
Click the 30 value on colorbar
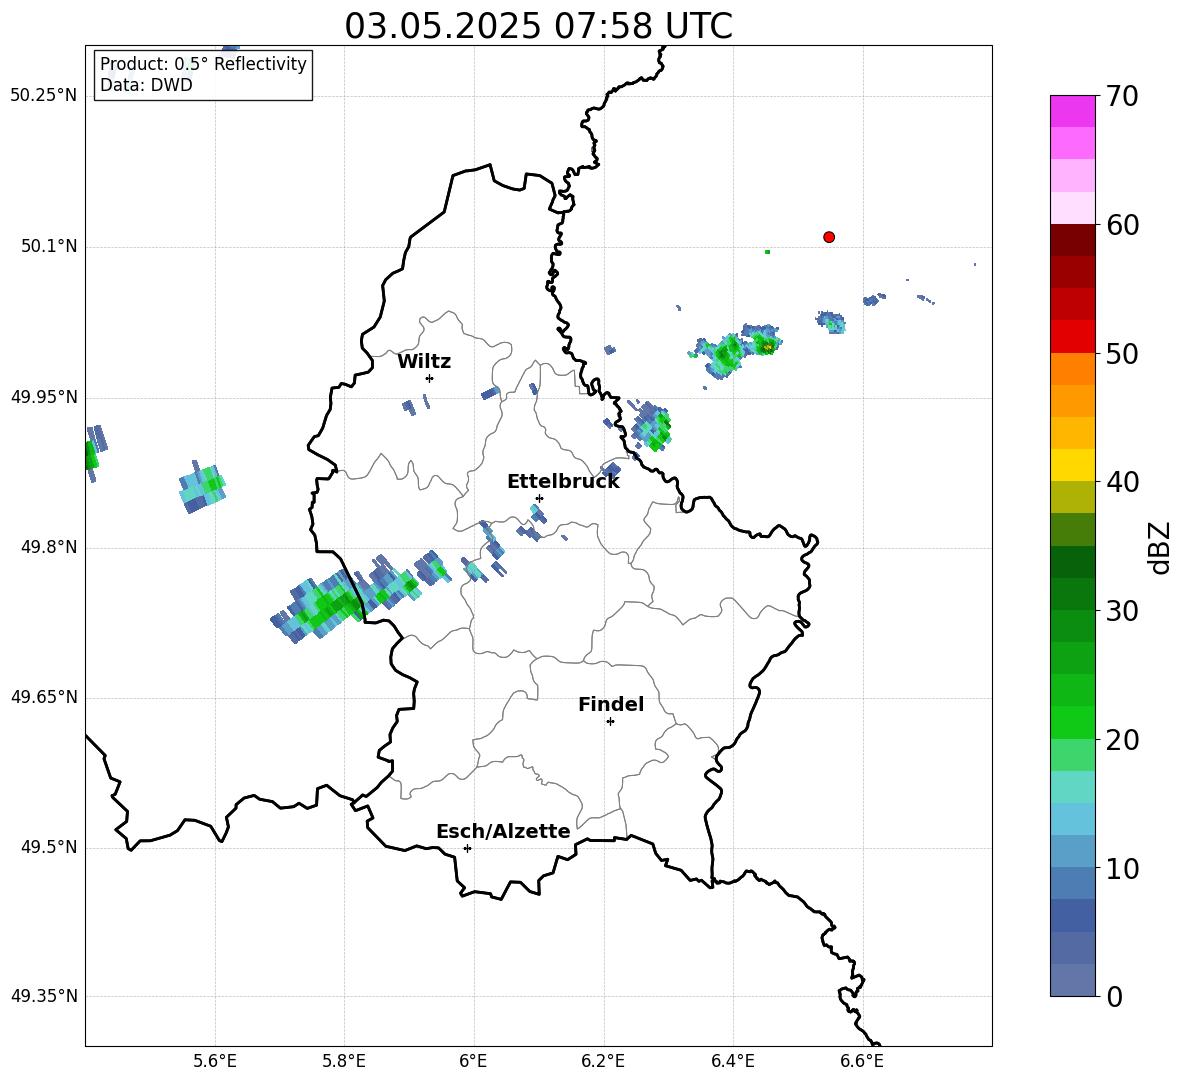(1122, 611)
